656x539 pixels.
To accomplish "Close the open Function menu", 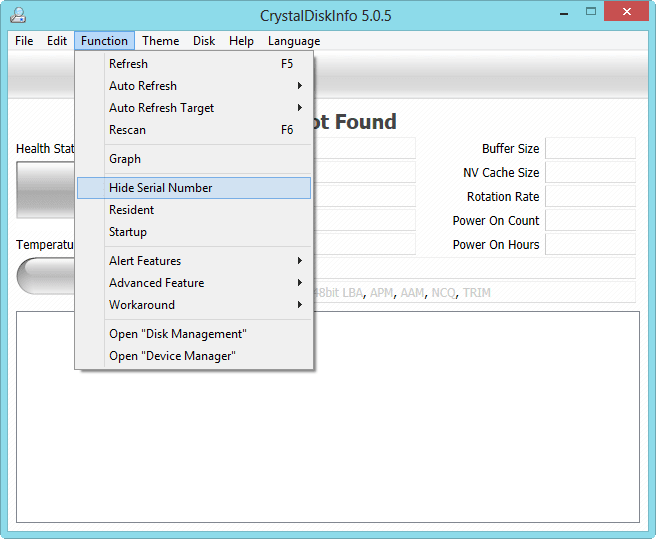I will pyautogui.click(x=104, y=41).
